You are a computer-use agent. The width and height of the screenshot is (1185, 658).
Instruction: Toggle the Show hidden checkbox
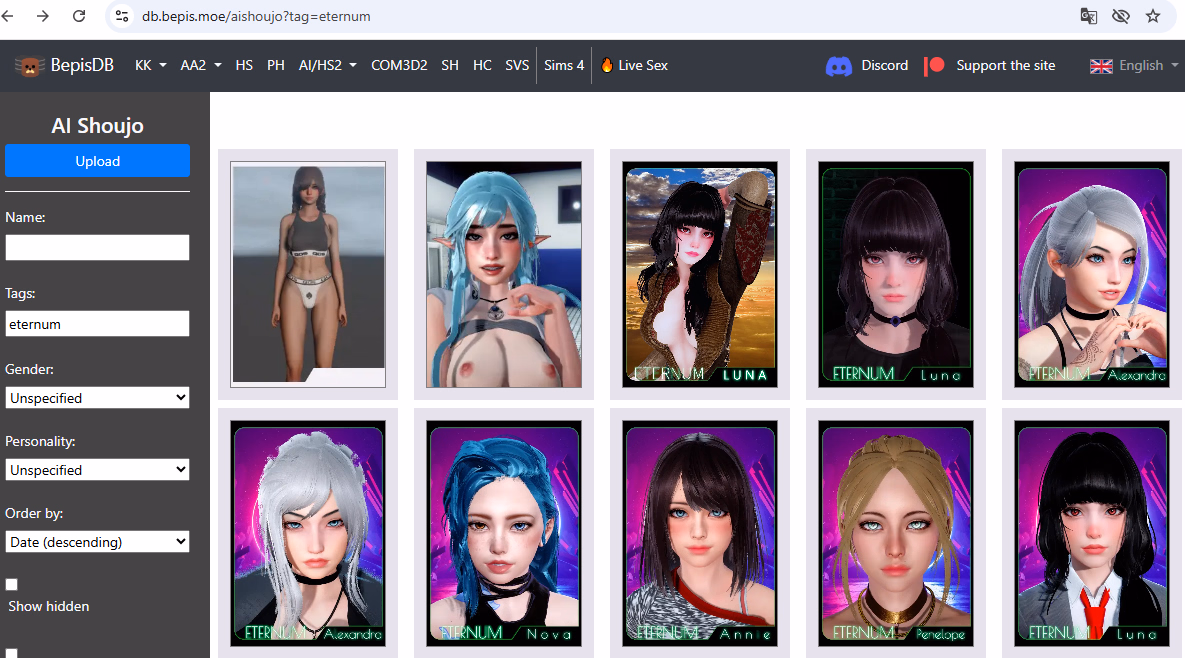12,585
